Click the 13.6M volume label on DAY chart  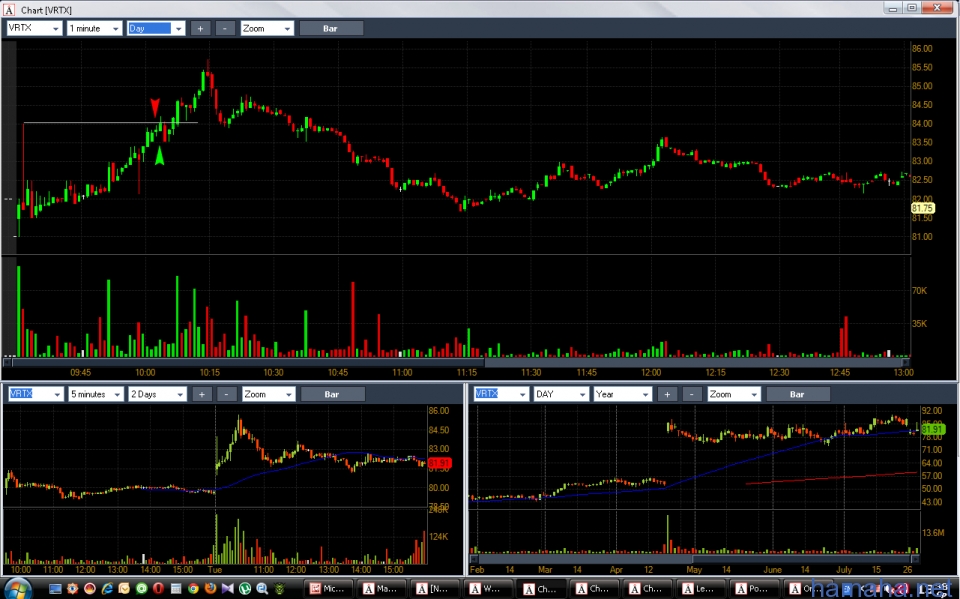coord(933,532)
